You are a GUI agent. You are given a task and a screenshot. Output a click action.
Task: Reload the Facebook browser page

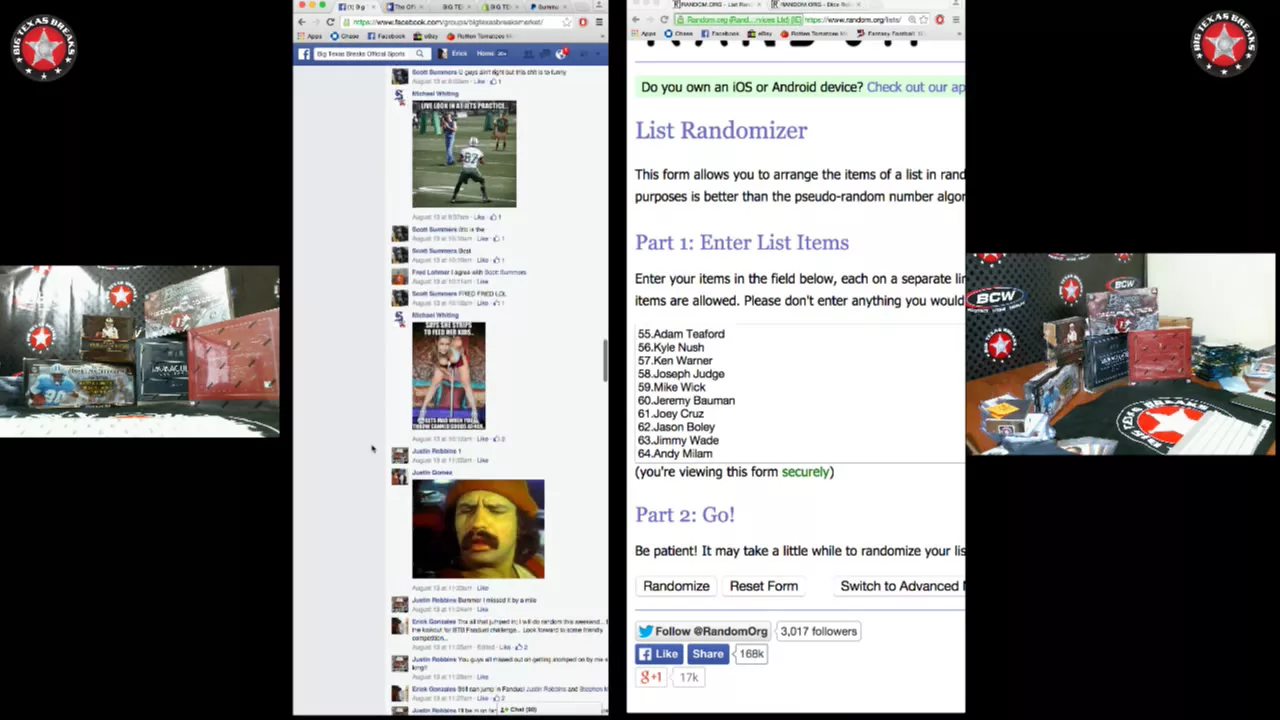330,22
